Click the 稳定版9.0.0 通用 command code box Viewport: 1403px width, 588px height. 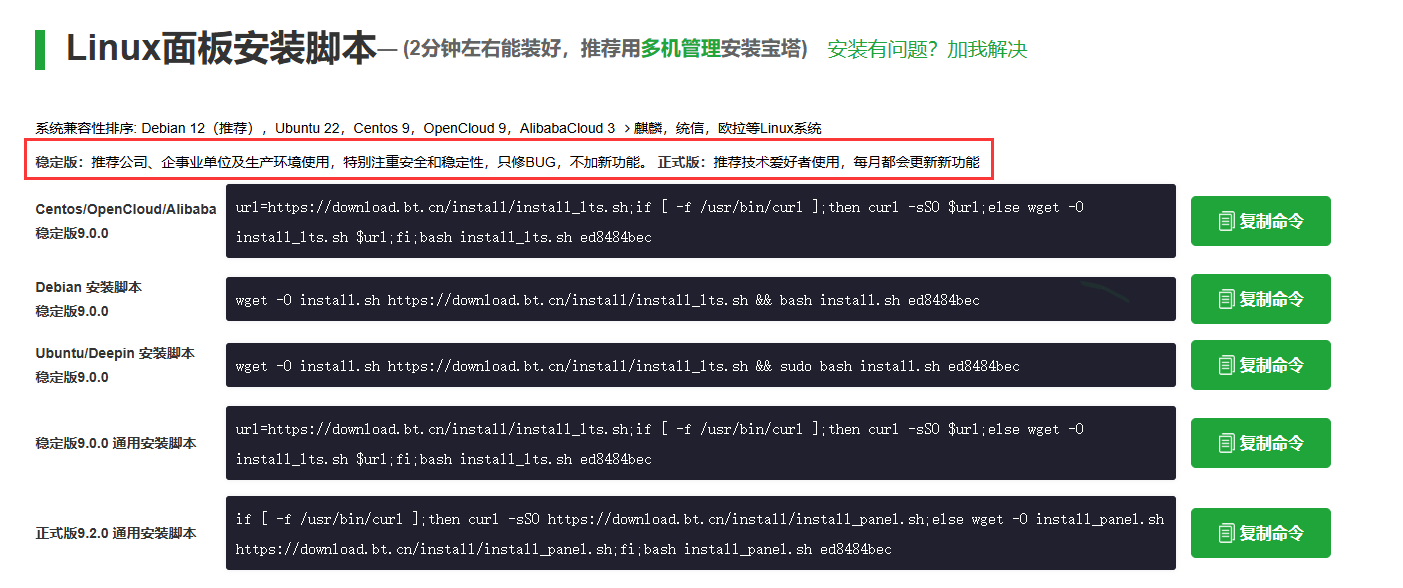[x=701, y=443]
